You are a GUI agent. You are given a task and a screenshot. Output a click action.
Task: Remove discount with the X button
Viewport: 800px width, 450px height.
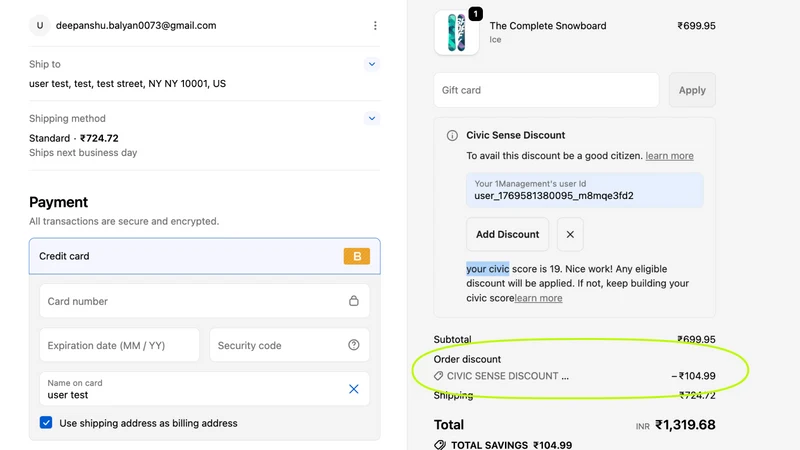(570, 234)
